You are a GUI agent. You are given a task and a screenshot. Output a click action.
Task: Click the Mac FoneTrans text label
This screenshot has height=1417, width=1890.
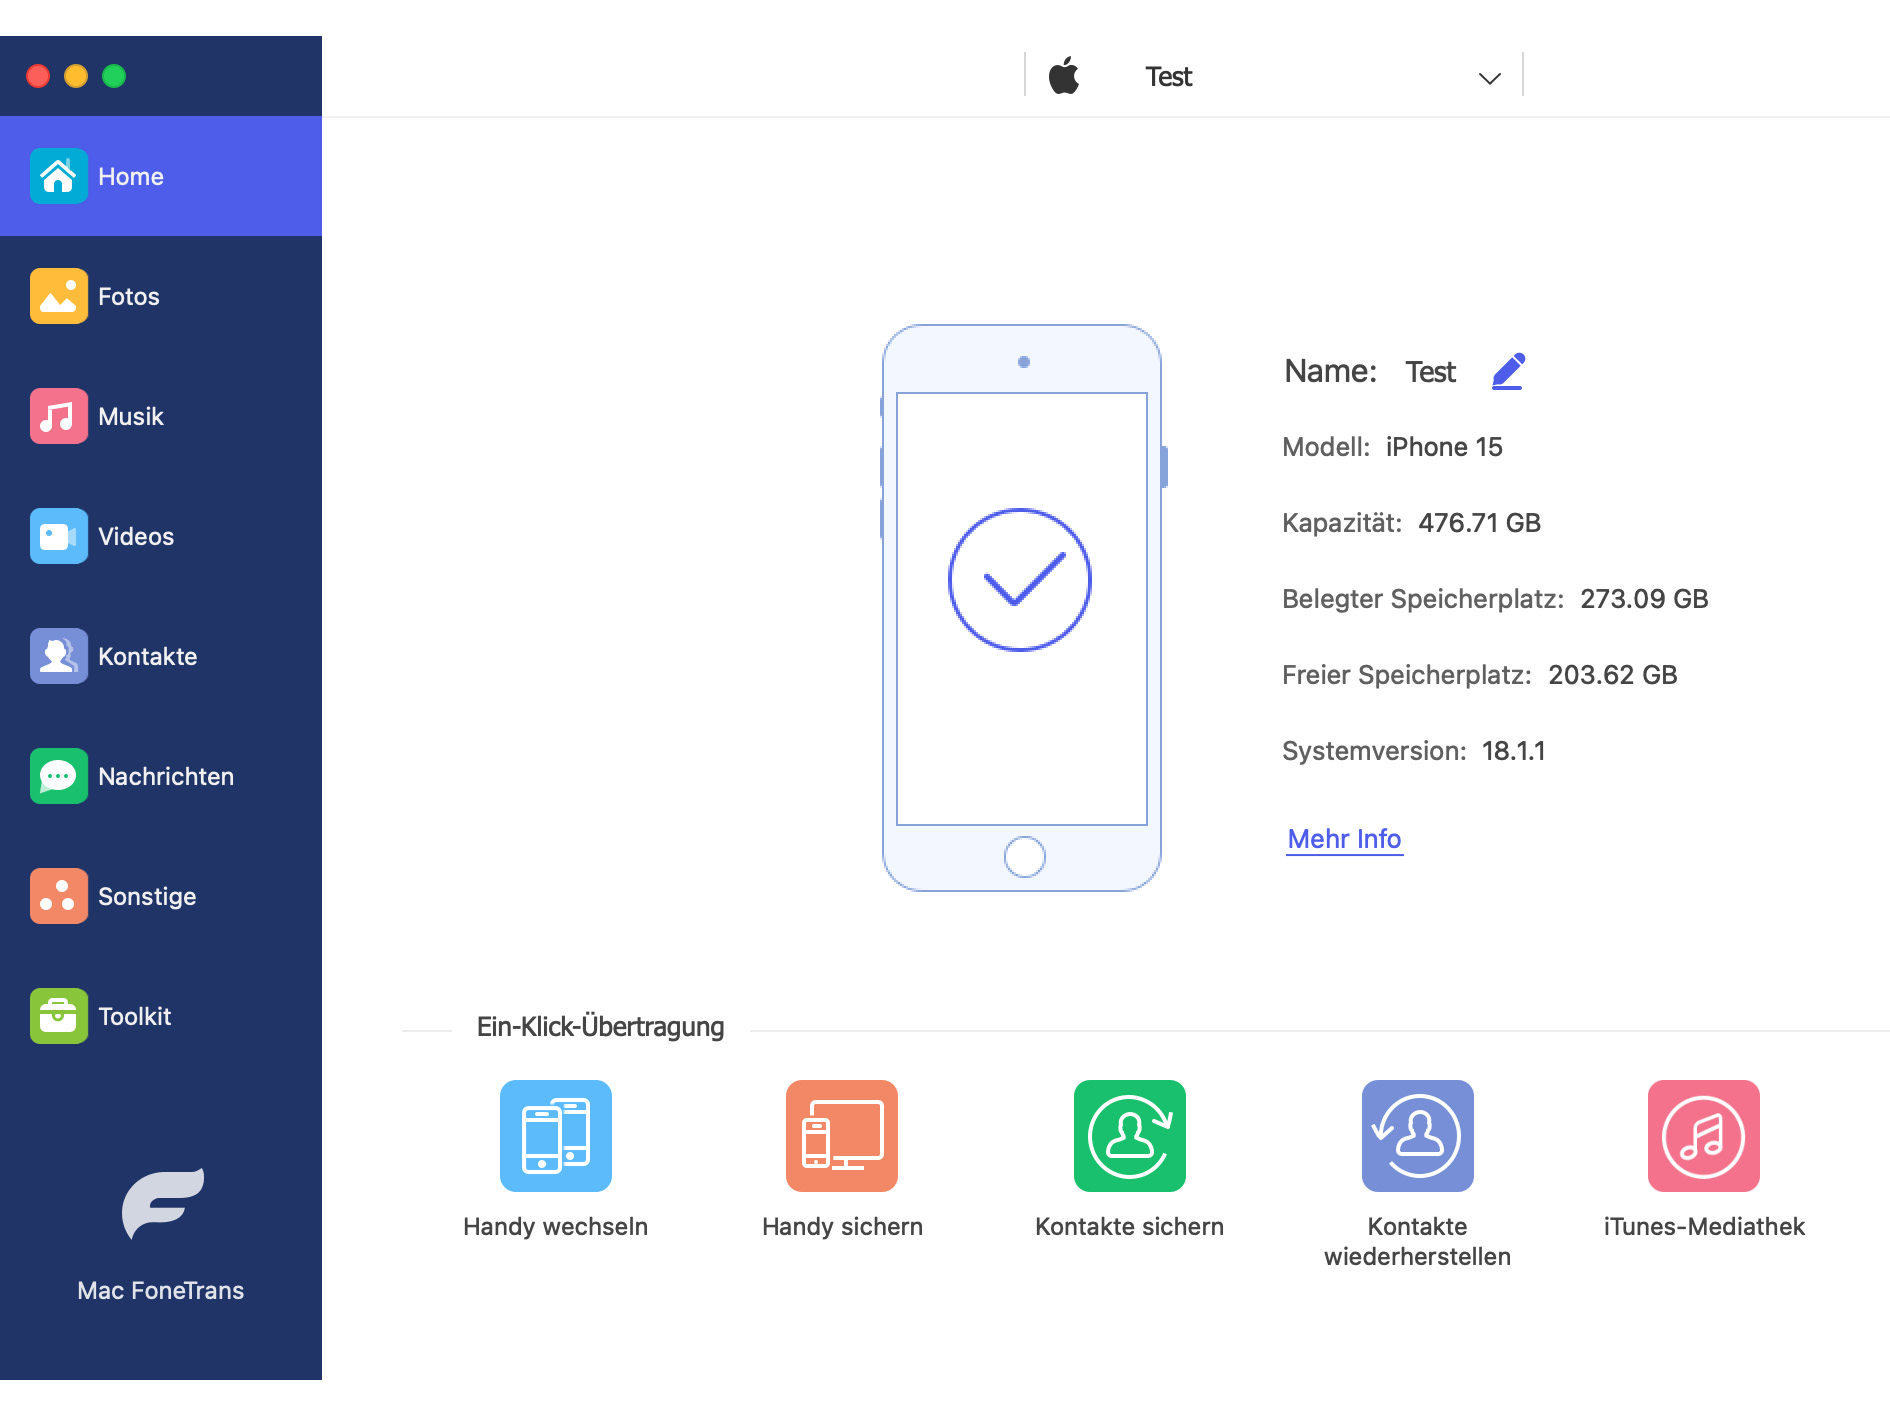pyautogui.click(x=161, y=1291)
